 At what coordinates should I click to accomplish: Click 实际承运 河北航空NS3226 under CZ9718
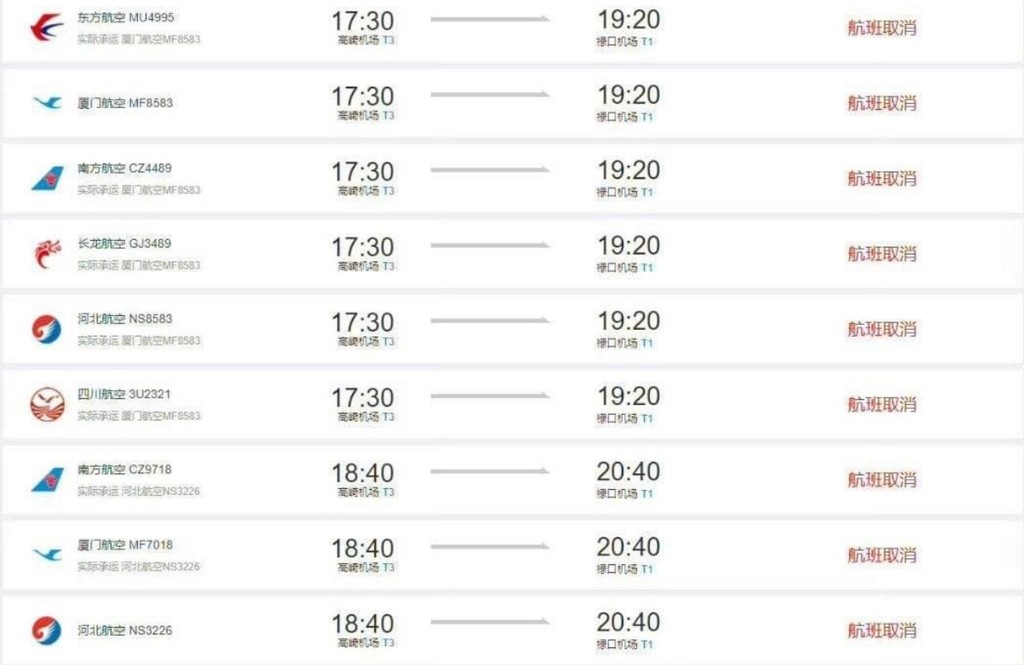(139, 491)
